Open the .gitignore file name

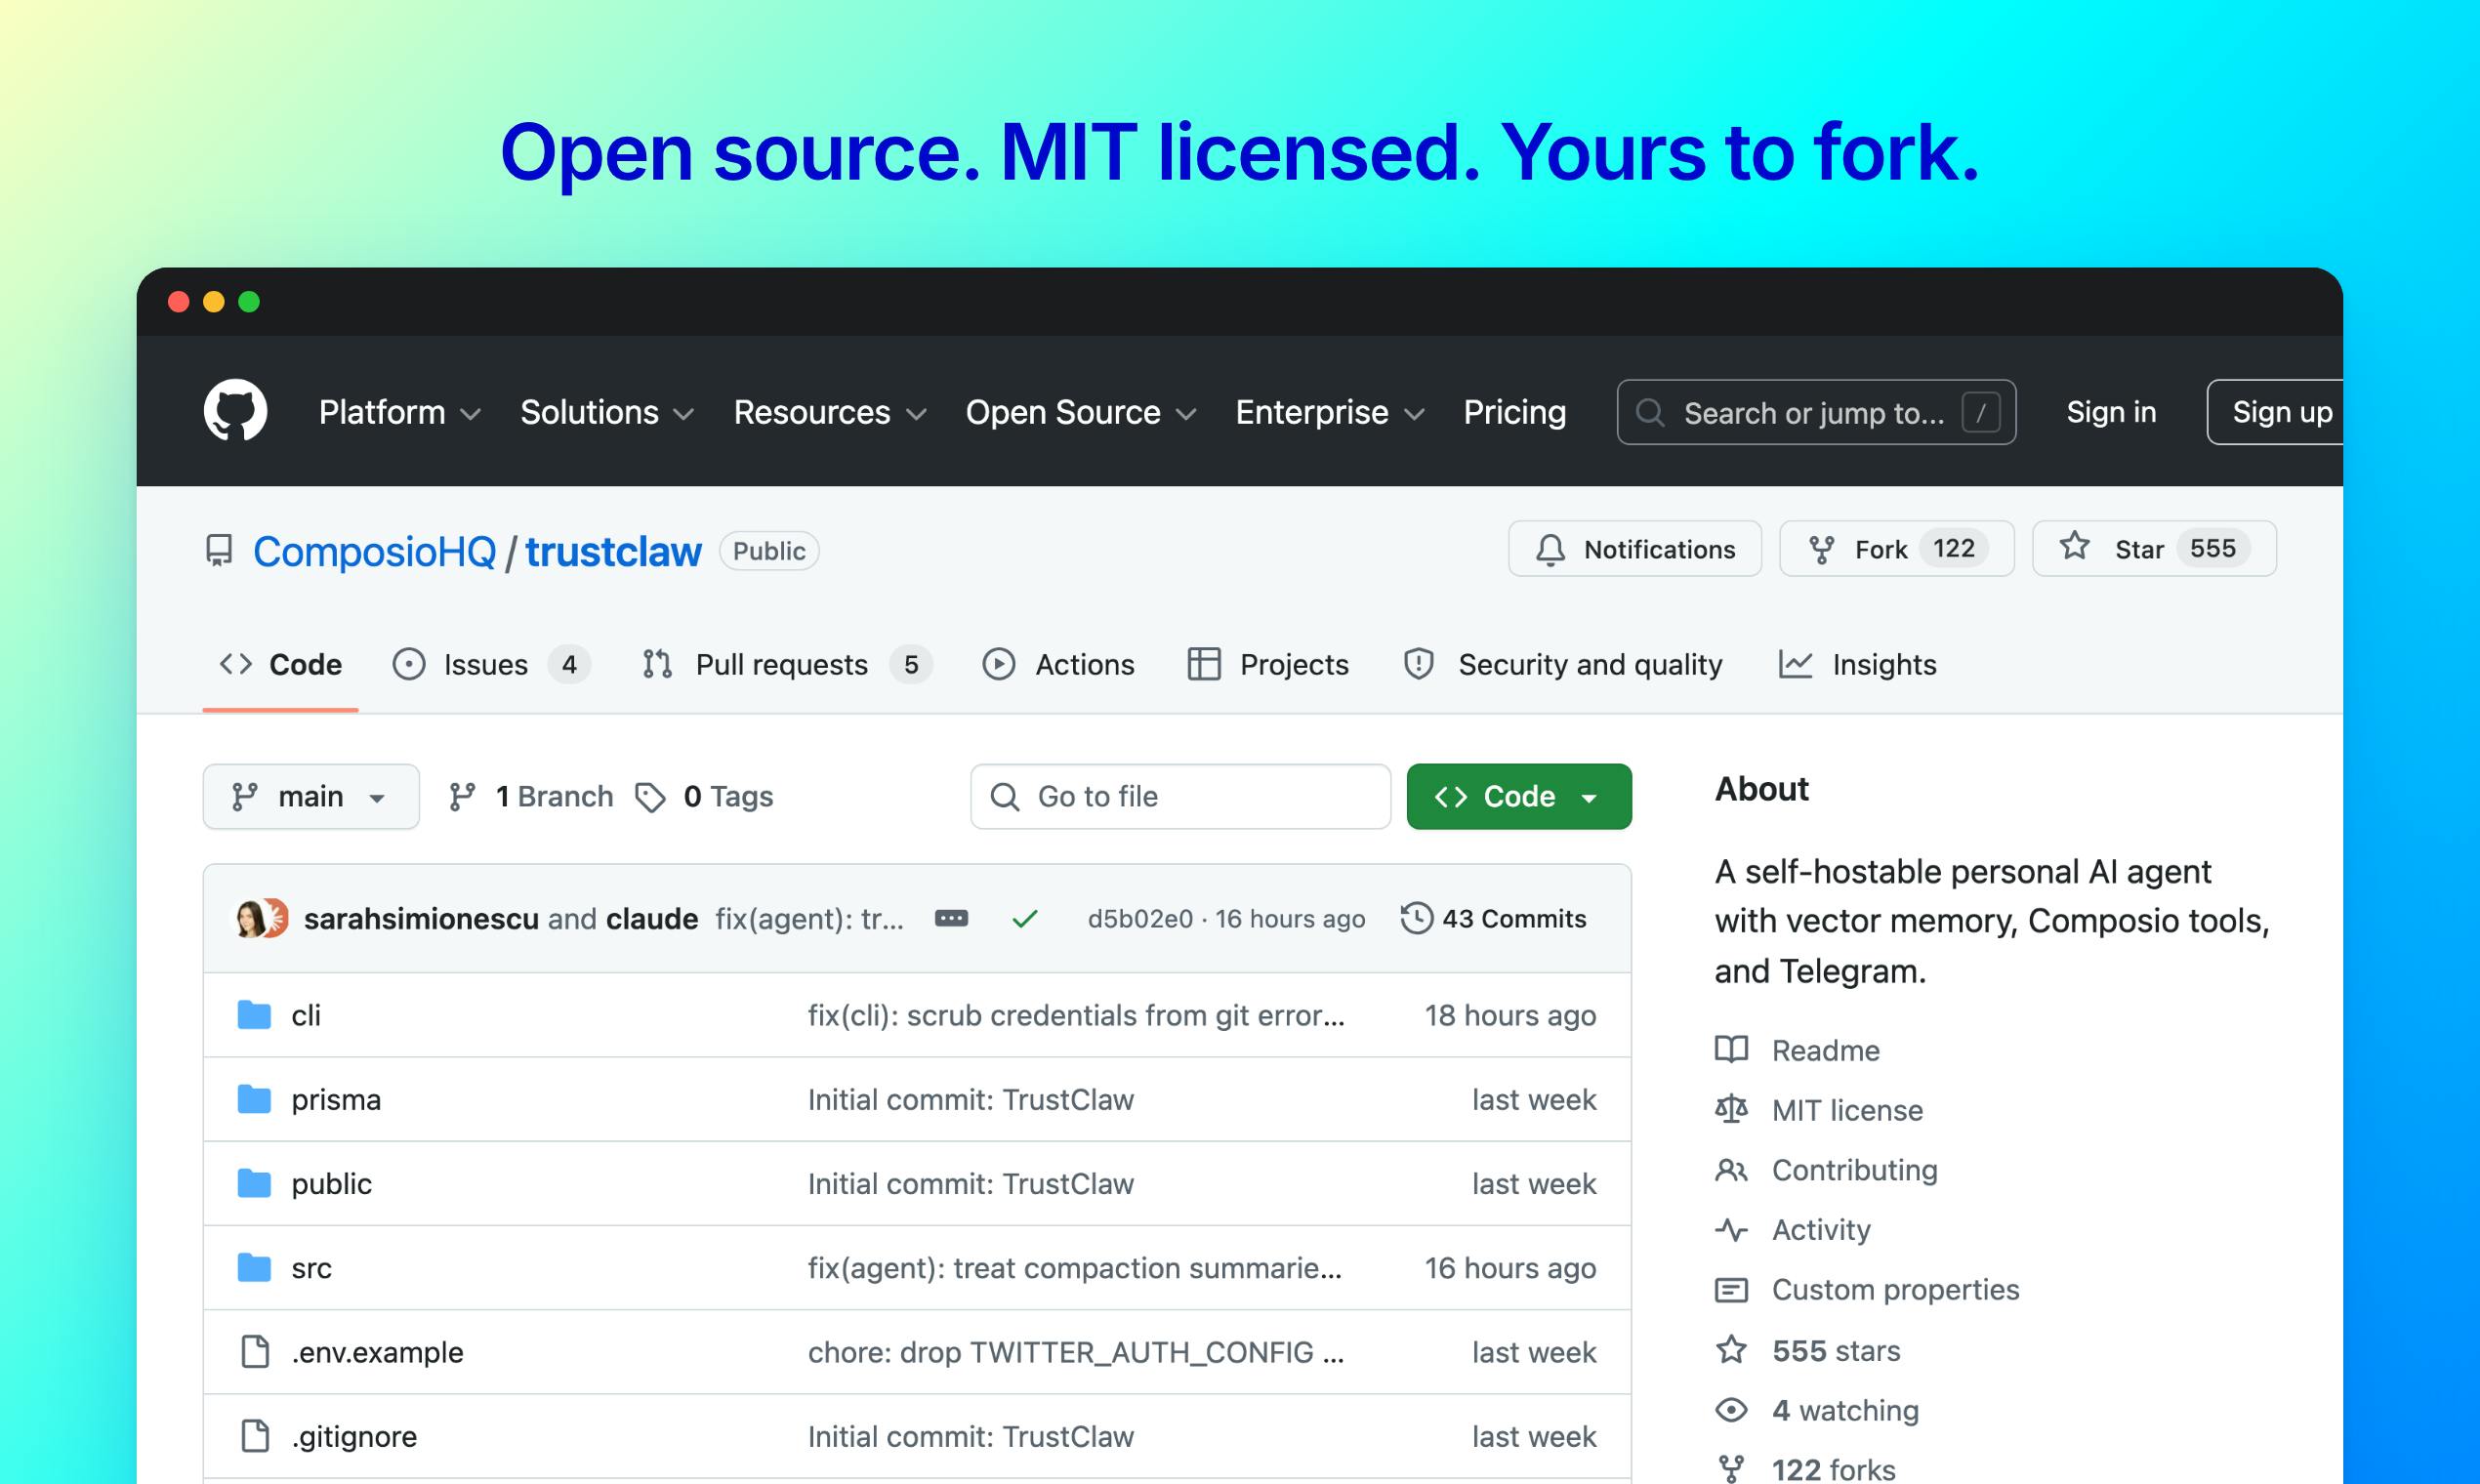tap(354, 1435)
